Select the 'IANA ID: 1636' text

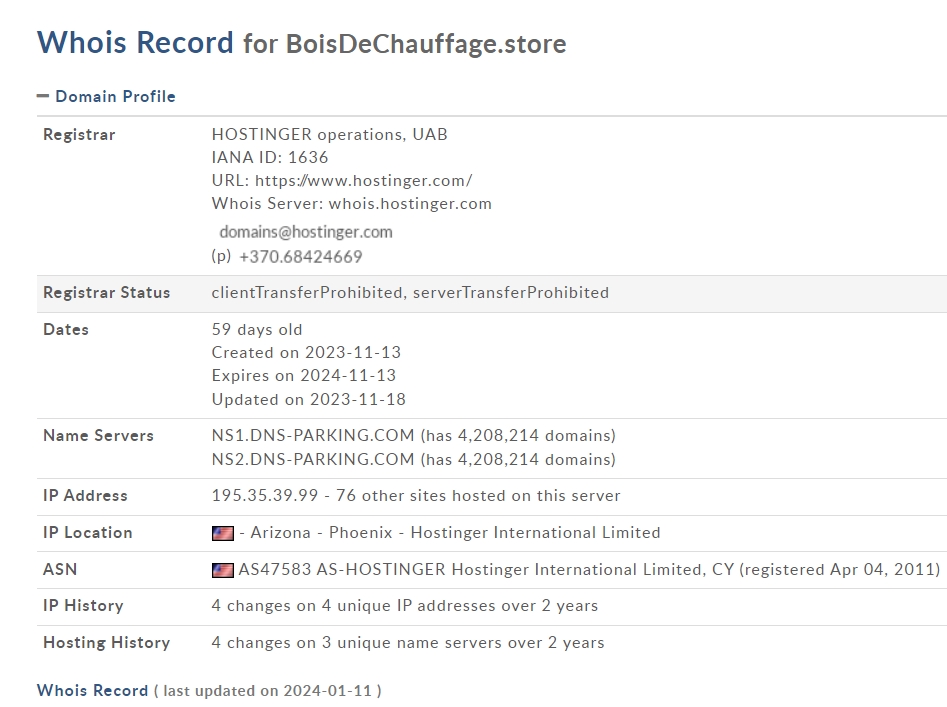[x=270, y=157]
